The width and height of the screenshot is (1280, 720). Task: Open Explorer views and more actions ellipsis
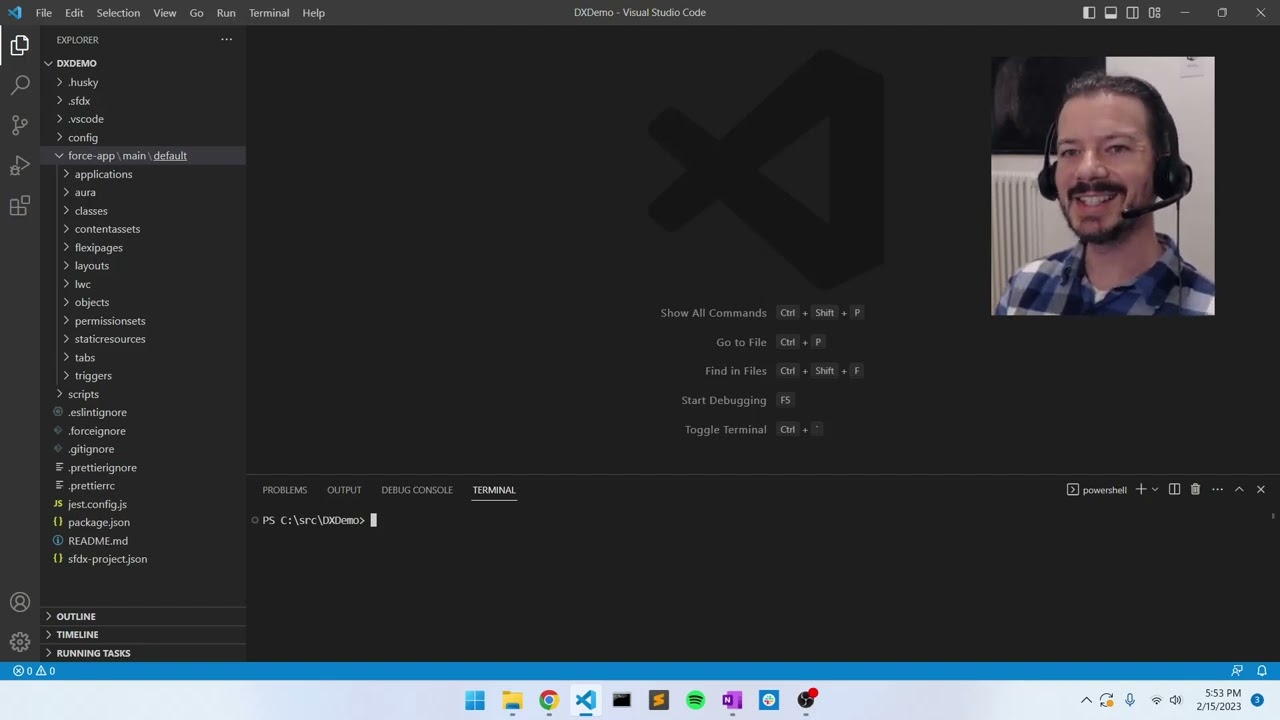(227, 40)
